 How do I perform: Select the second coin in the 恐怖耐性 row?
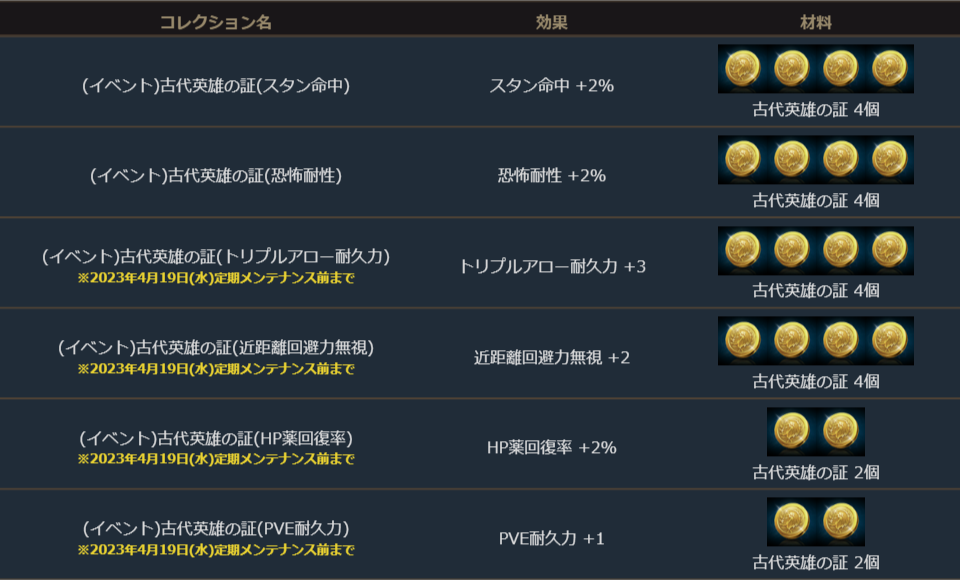click(x=791, y=160)
